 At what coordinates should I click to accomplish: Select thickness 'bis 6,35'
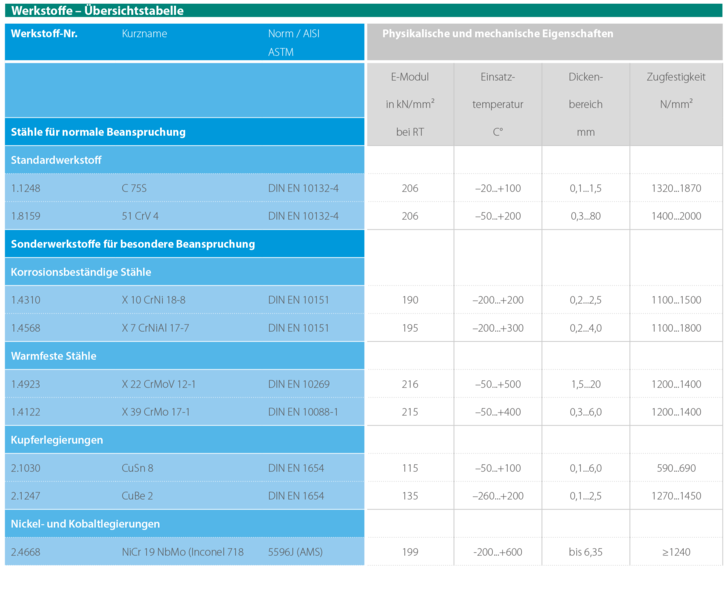[585, 552]
